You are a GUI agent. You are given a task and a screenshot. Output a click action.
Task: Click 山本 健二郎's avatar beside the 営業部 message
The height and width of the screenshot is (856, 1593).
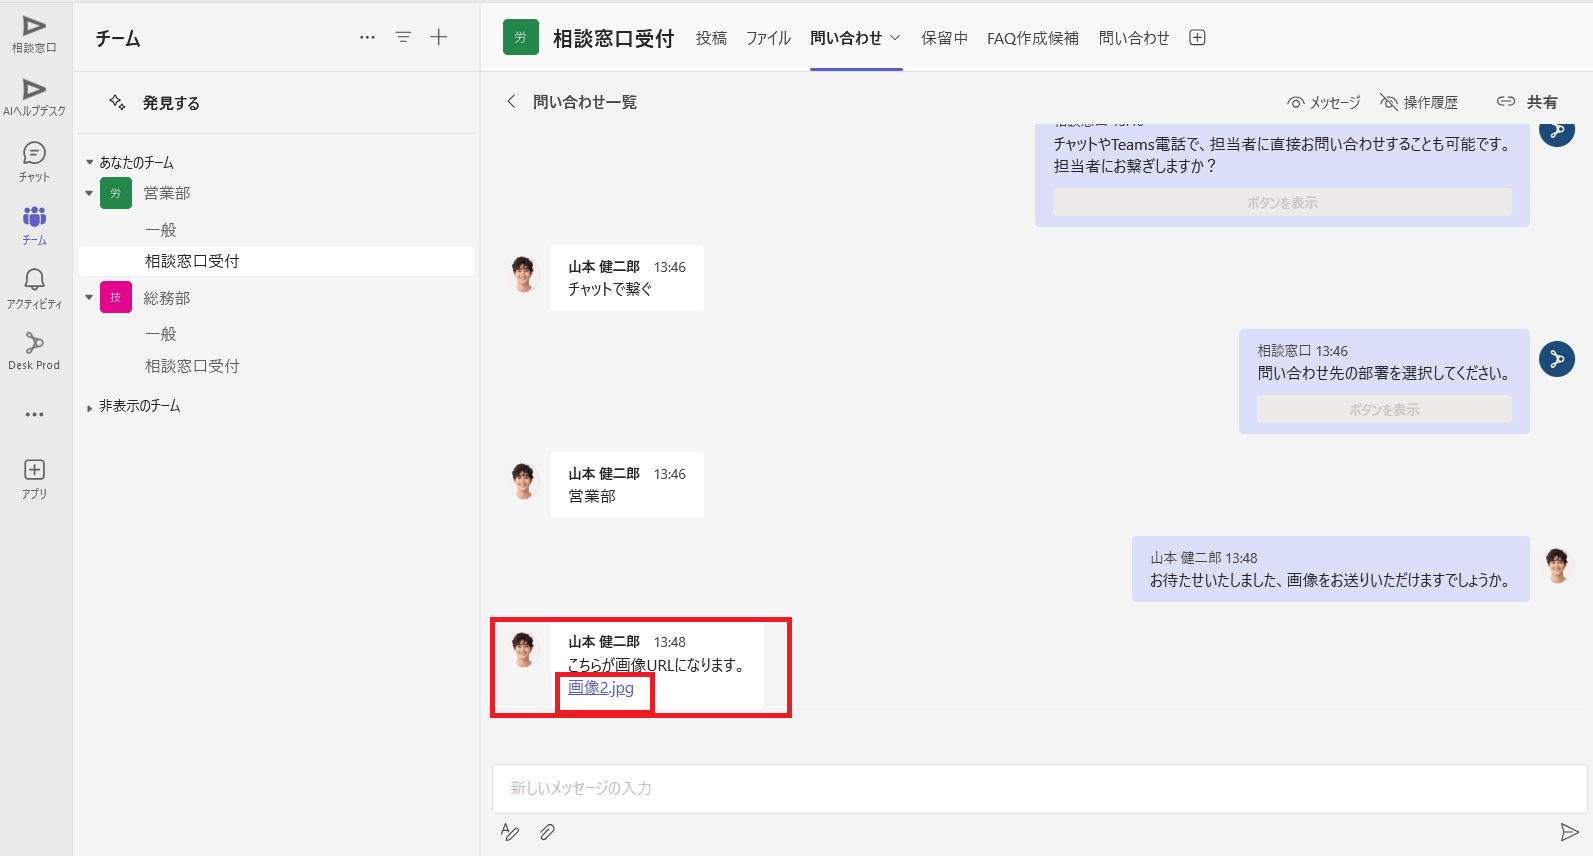(x=523, y=480)
